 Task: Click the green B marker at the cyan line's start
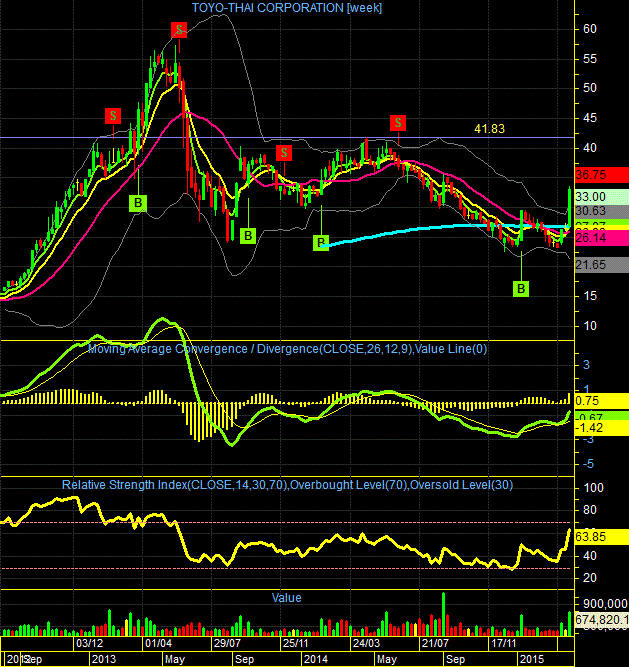coord(321,242)
